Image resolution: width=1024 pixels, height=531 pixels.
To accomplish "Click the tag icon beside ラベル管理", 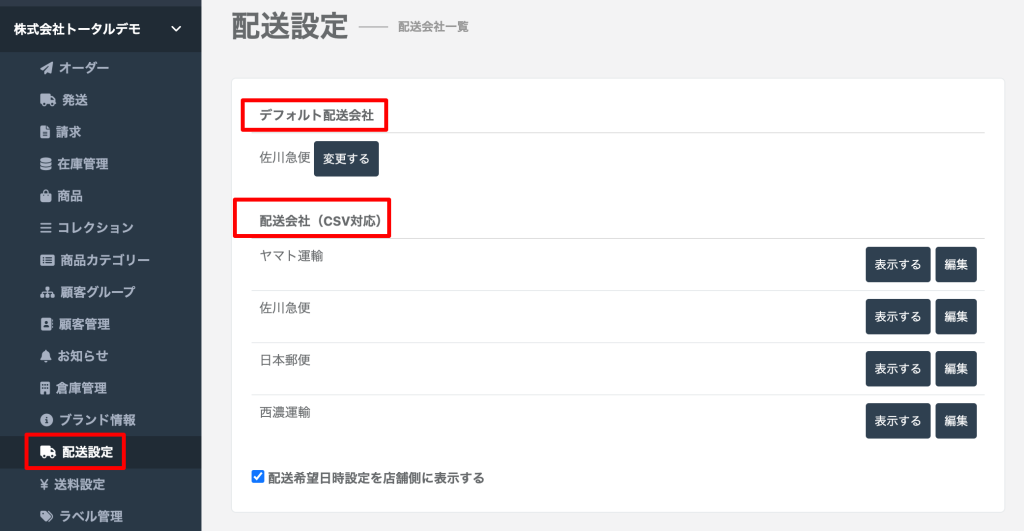I will pyautogui.click(x=46, y=516).
